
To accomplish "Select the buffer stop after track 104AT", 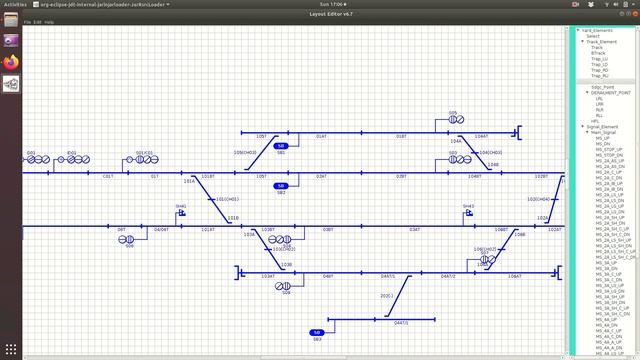I will click(518, 133).
